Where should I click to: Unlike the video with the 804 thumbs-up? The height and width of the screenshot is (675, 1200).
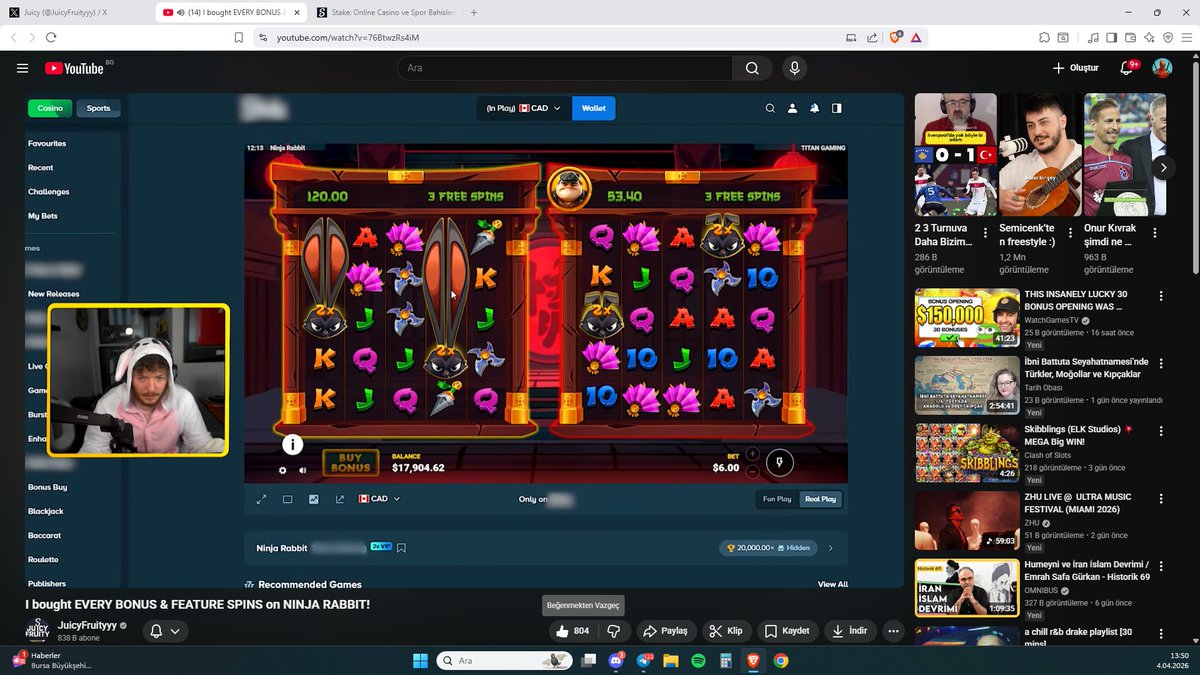(573, 631)
